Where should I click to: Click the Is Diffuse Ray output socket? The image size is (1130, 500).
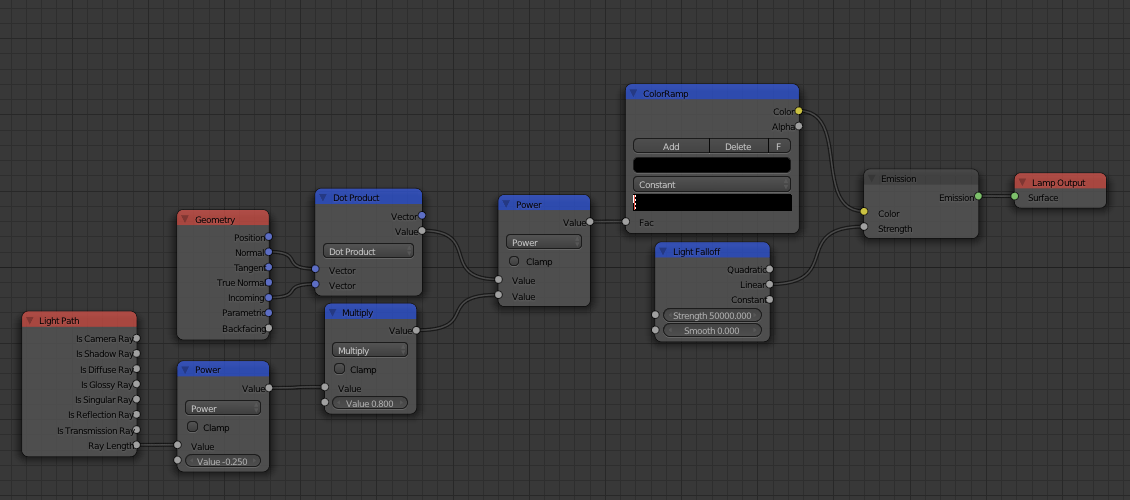click(x=136, y=370)
